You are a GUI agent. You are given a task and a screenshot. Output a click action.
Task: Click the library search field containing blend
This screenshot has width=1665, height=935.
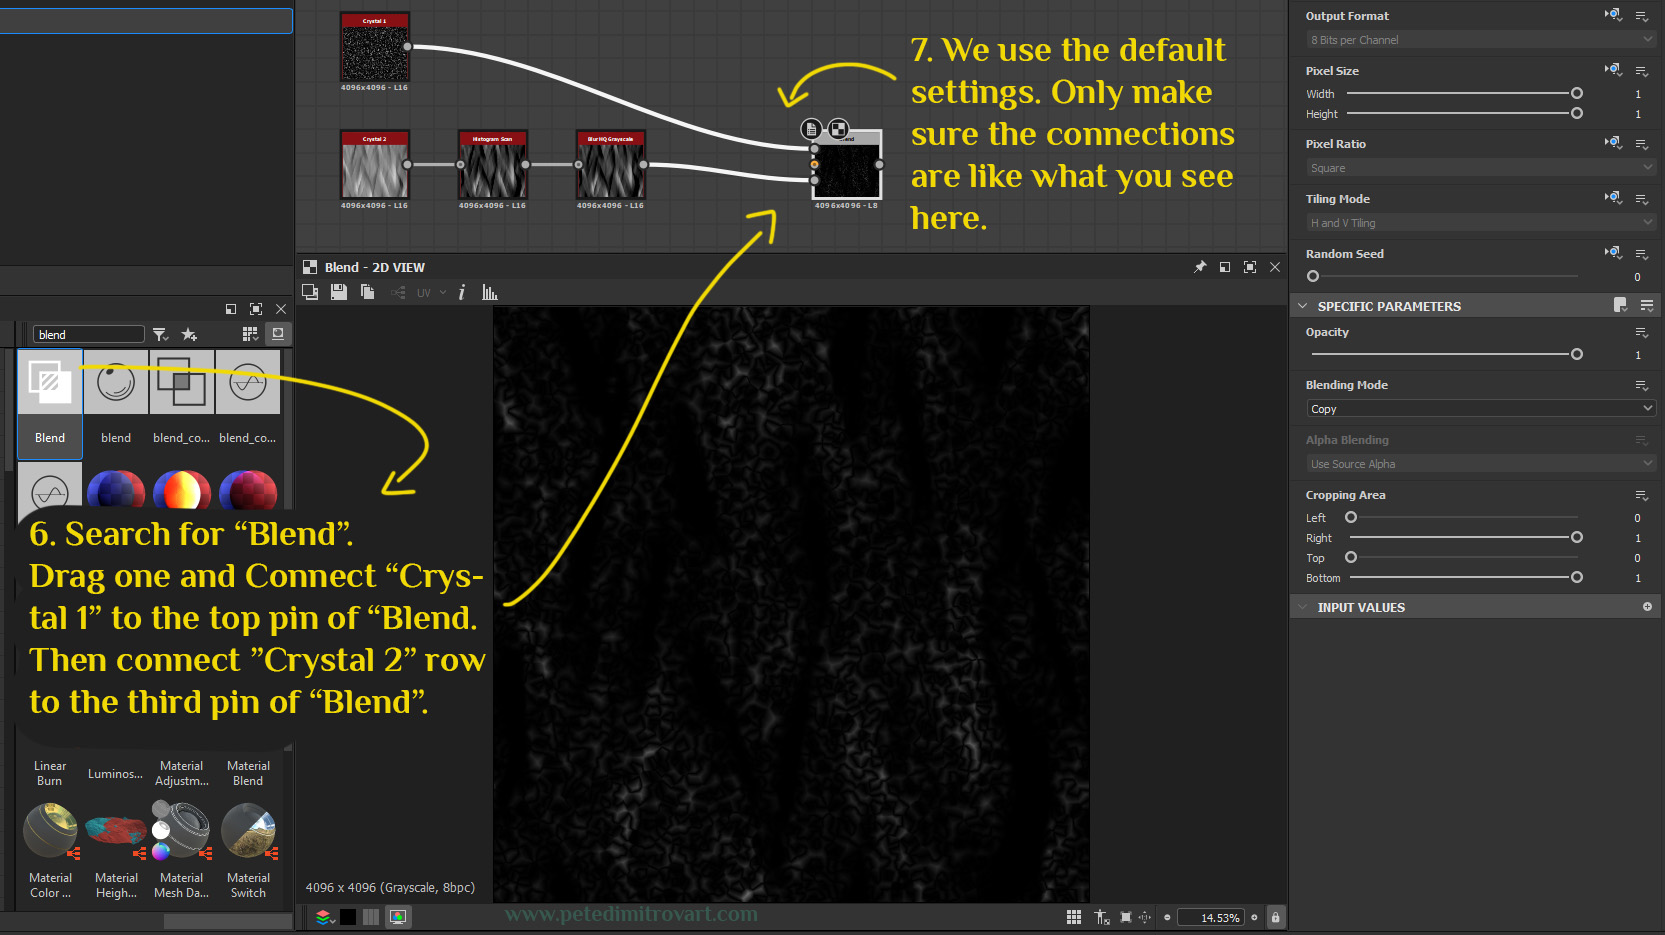point(89,334)
